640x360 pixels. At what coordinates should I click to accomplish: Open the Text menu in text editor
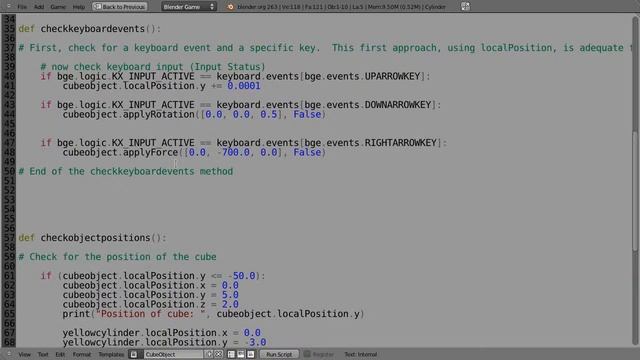[43, 354]
